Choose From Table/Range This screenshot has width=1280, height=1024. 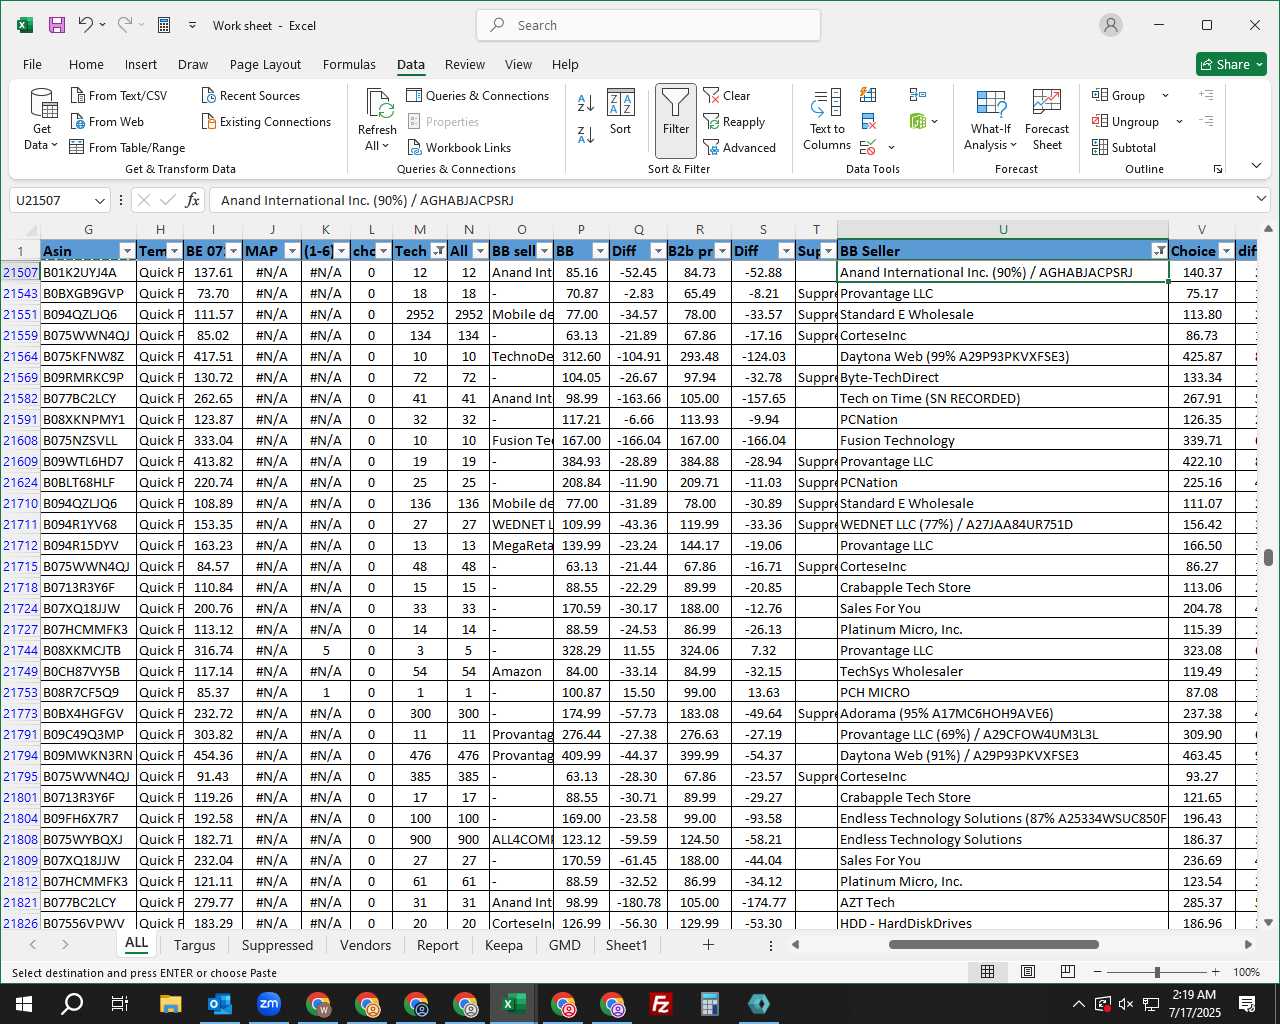tap(127, 148)
